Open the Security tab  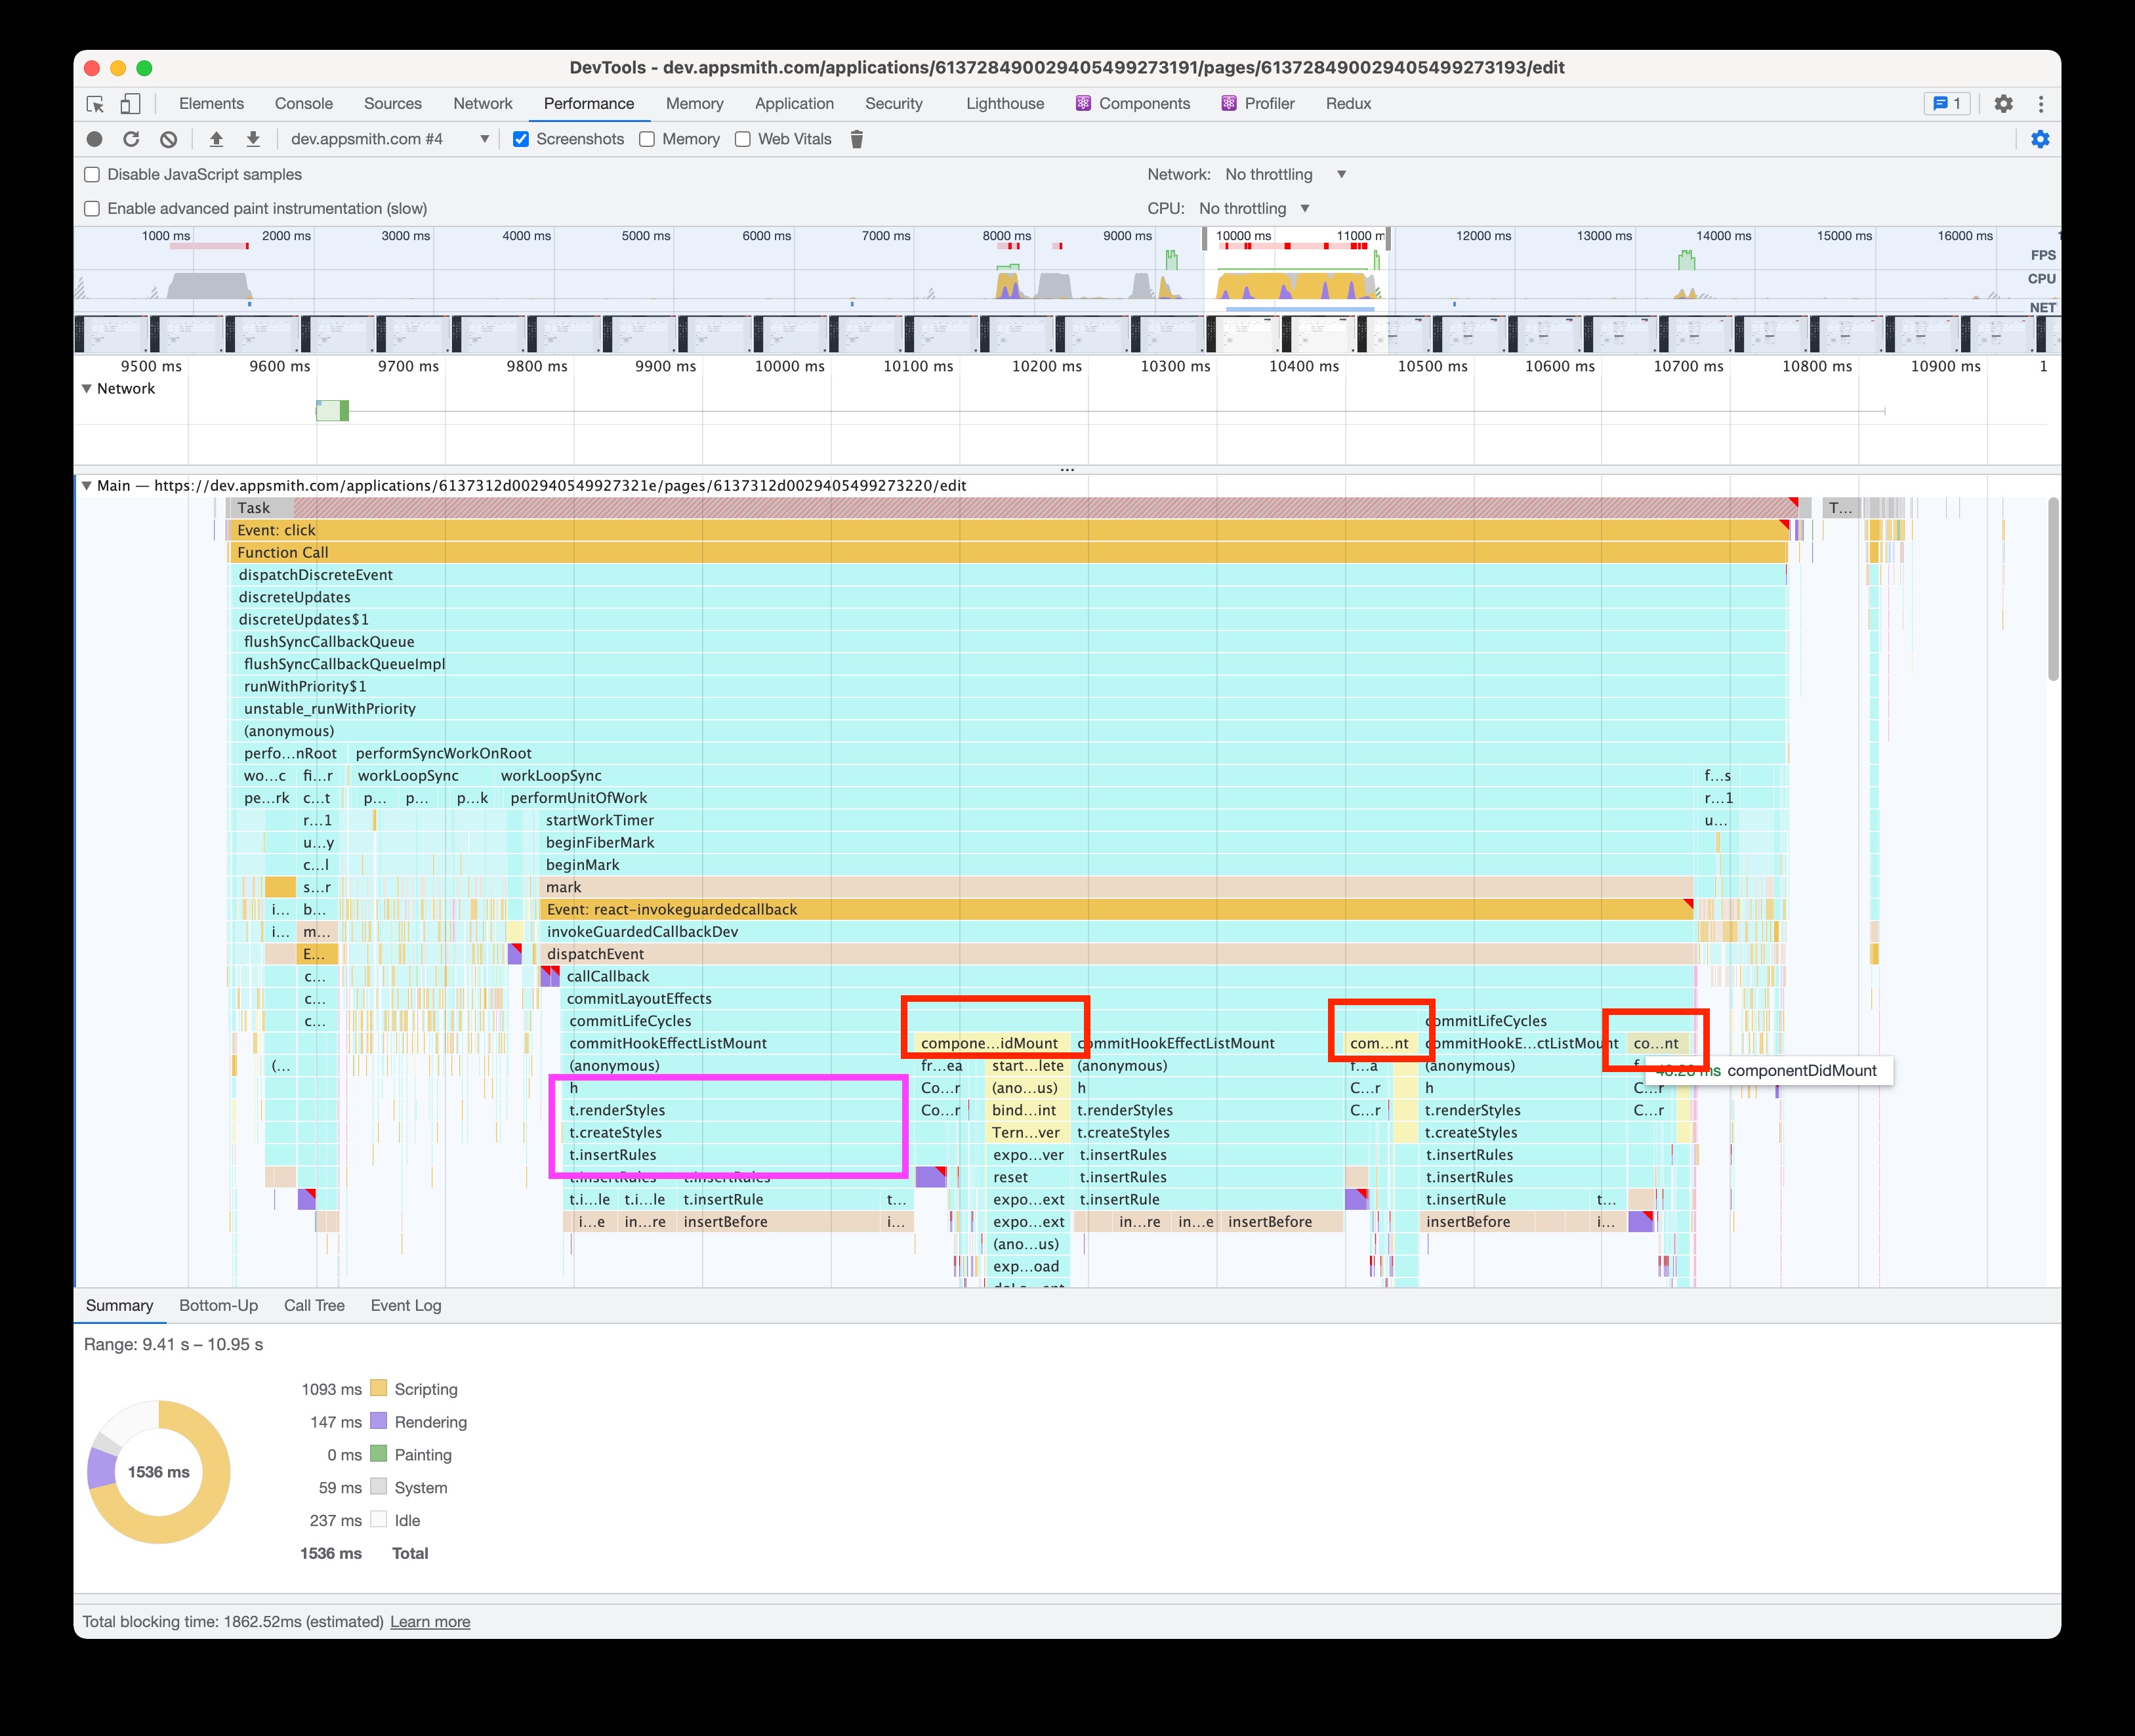click(894, 103)
